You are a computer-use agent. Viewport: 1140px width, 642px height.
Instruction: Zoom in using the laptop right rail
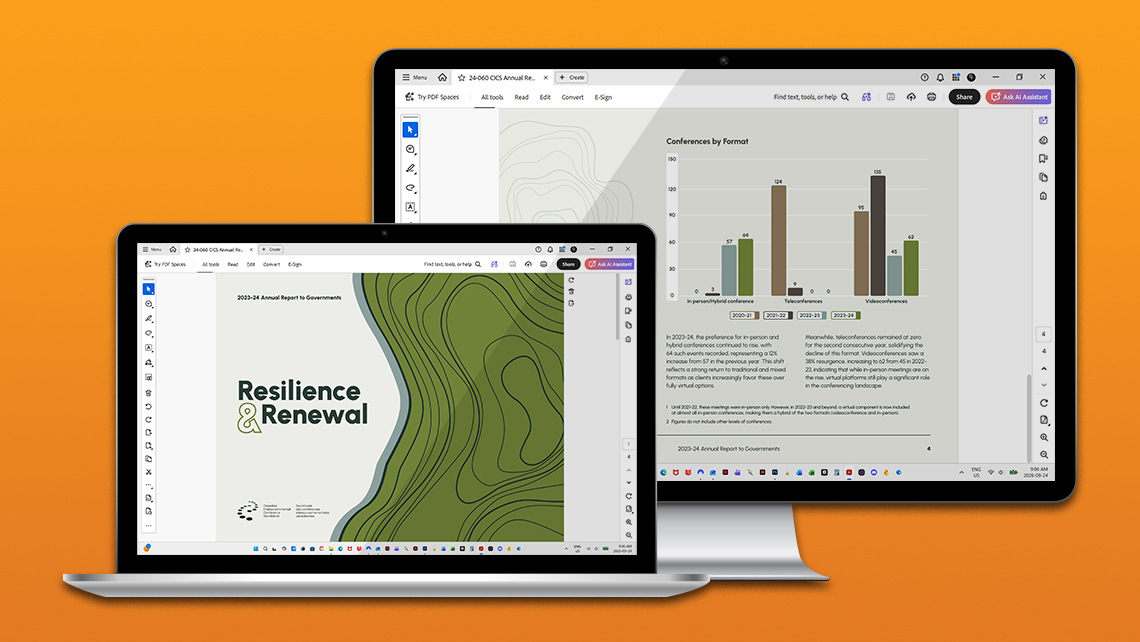tap(629, 522)
